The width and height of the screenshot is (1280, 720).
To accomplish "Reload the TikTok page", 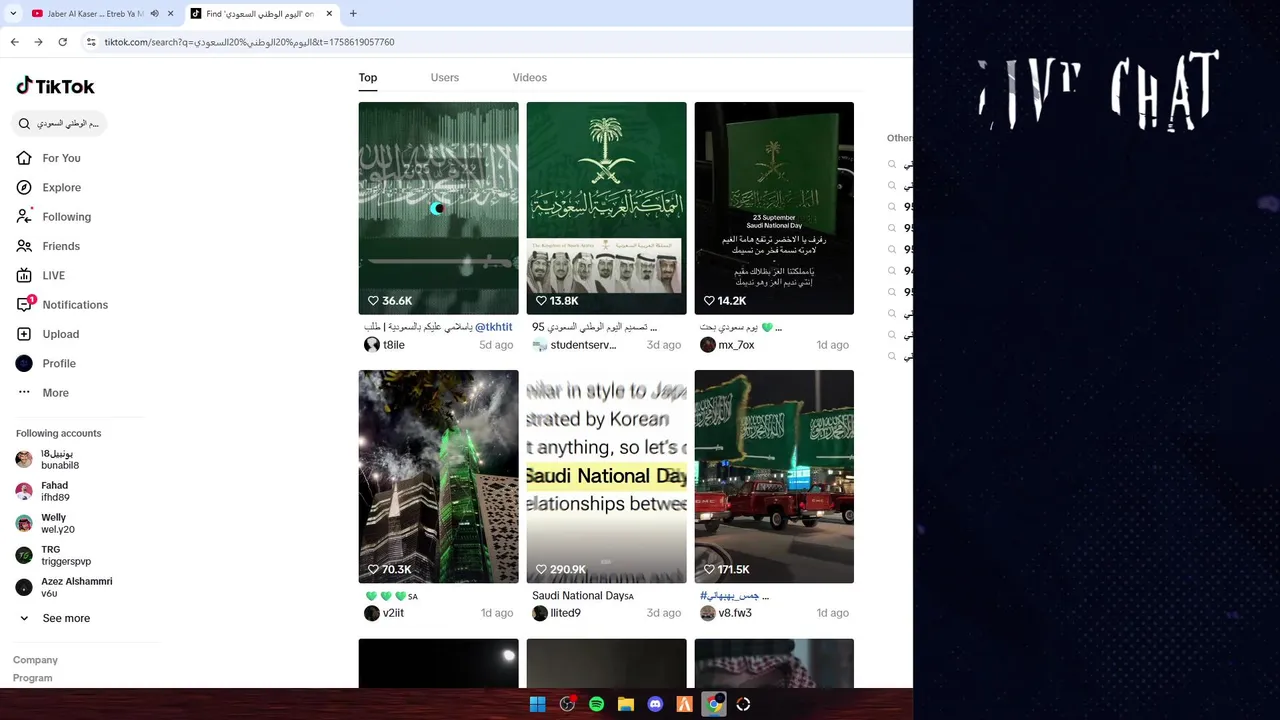I will pos(62,42).
